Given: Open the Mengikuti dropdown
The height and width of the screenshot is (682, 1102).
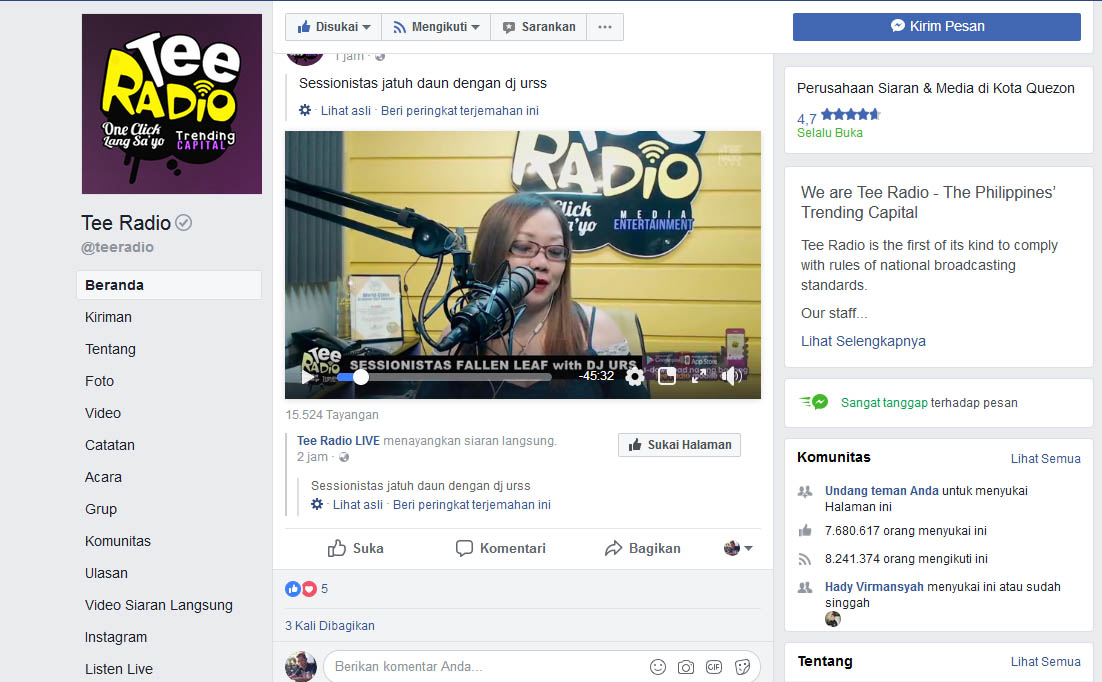Looking at the screenshot, I should coord(435,27).
